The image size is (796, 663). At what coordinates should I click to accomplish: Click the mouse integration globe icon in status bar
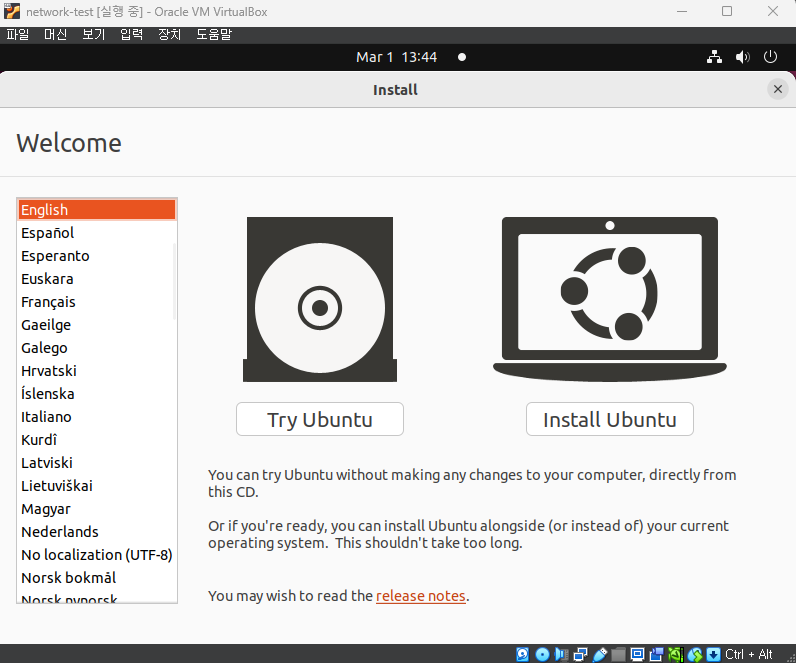click(694, 654)
